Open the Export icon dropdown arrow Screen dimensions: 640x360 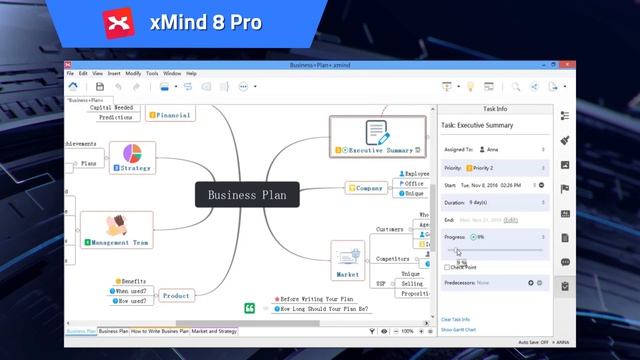564,87
